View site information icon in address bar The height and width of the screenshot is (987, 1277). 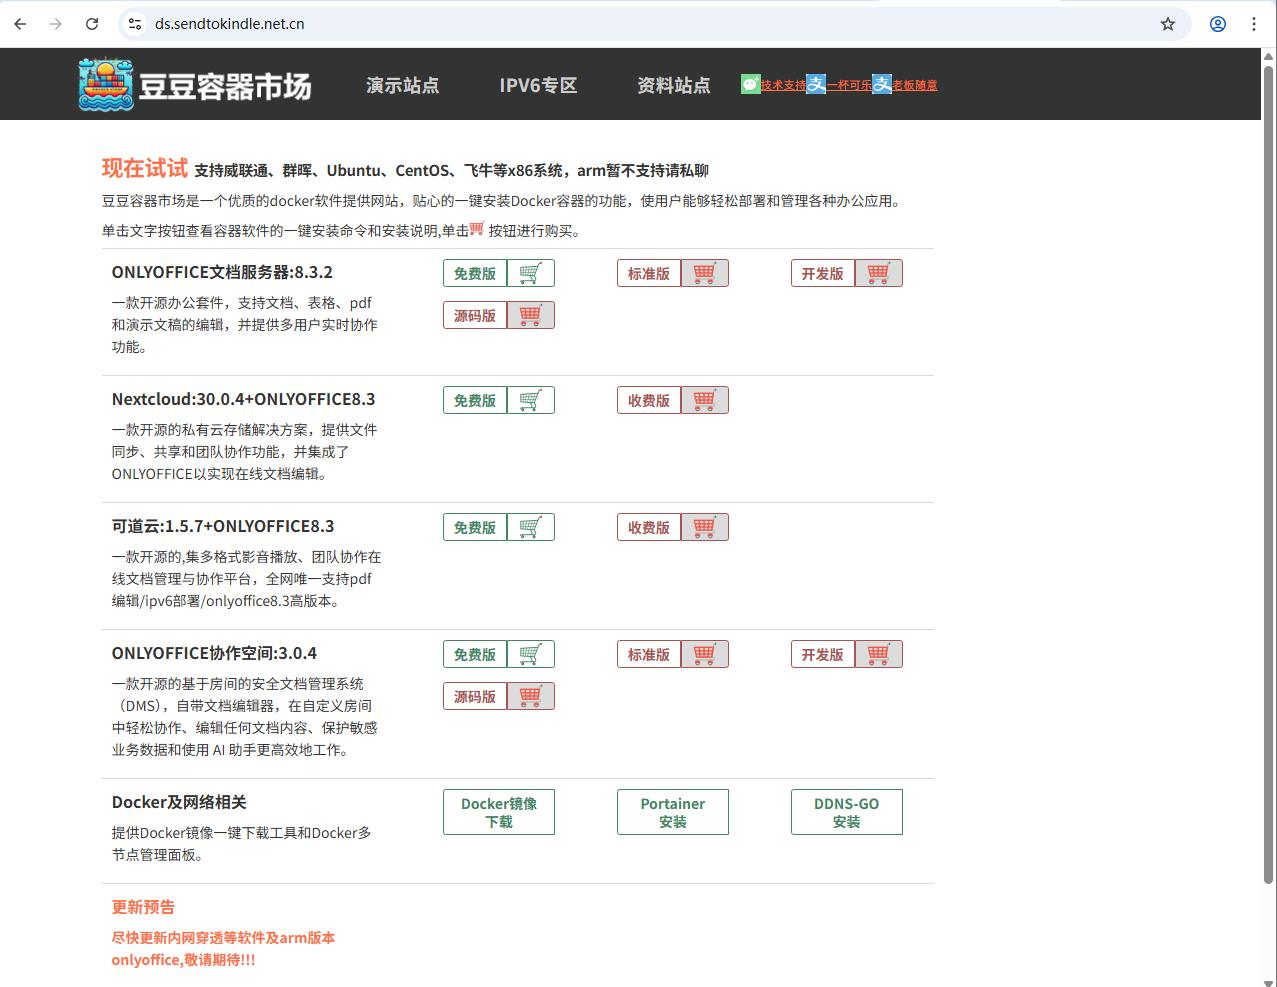(x=136, y=24)
